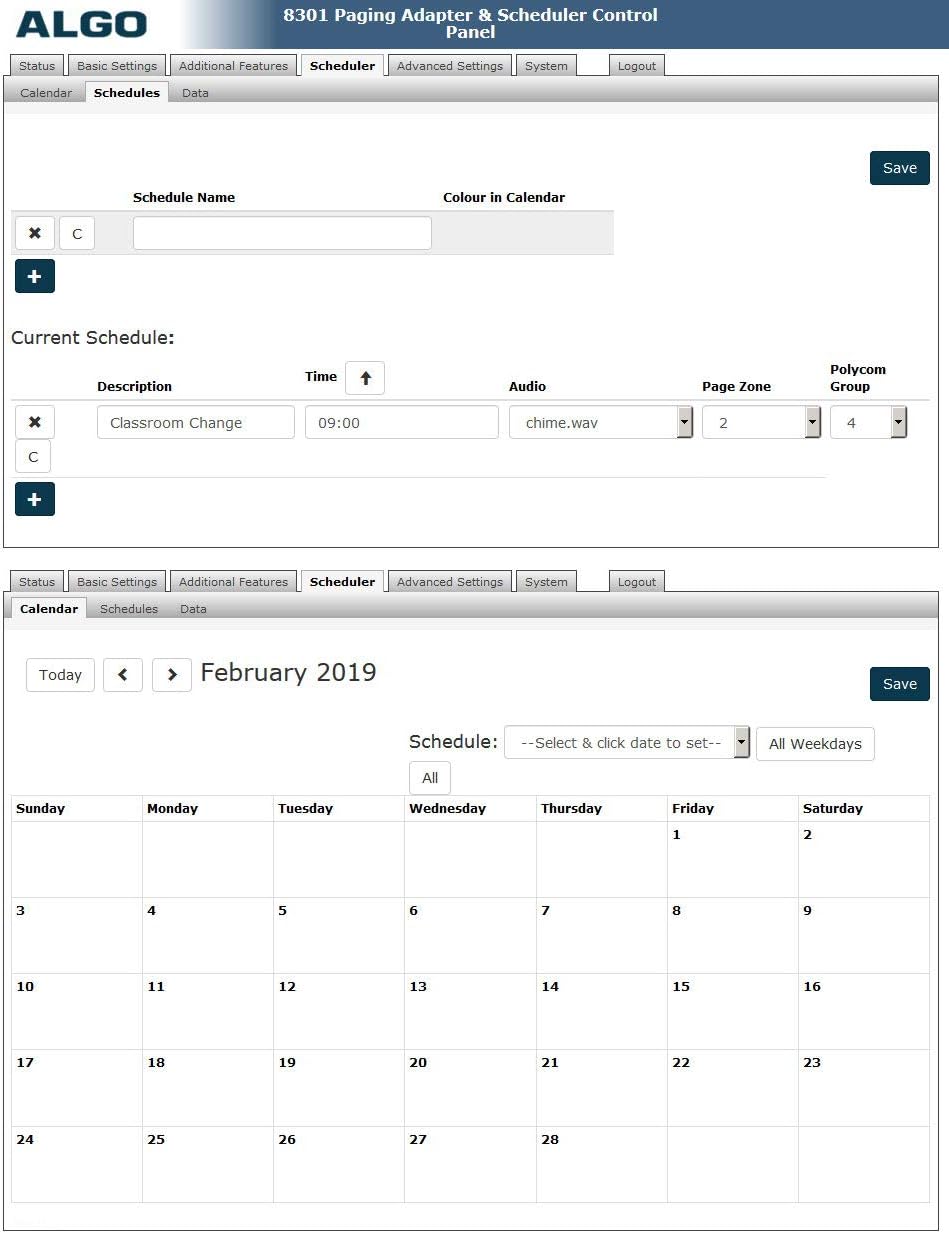Add a new schedule with plus button
Image resolution: width=949 pixels, height=1233 pixels.
(34, 277)
